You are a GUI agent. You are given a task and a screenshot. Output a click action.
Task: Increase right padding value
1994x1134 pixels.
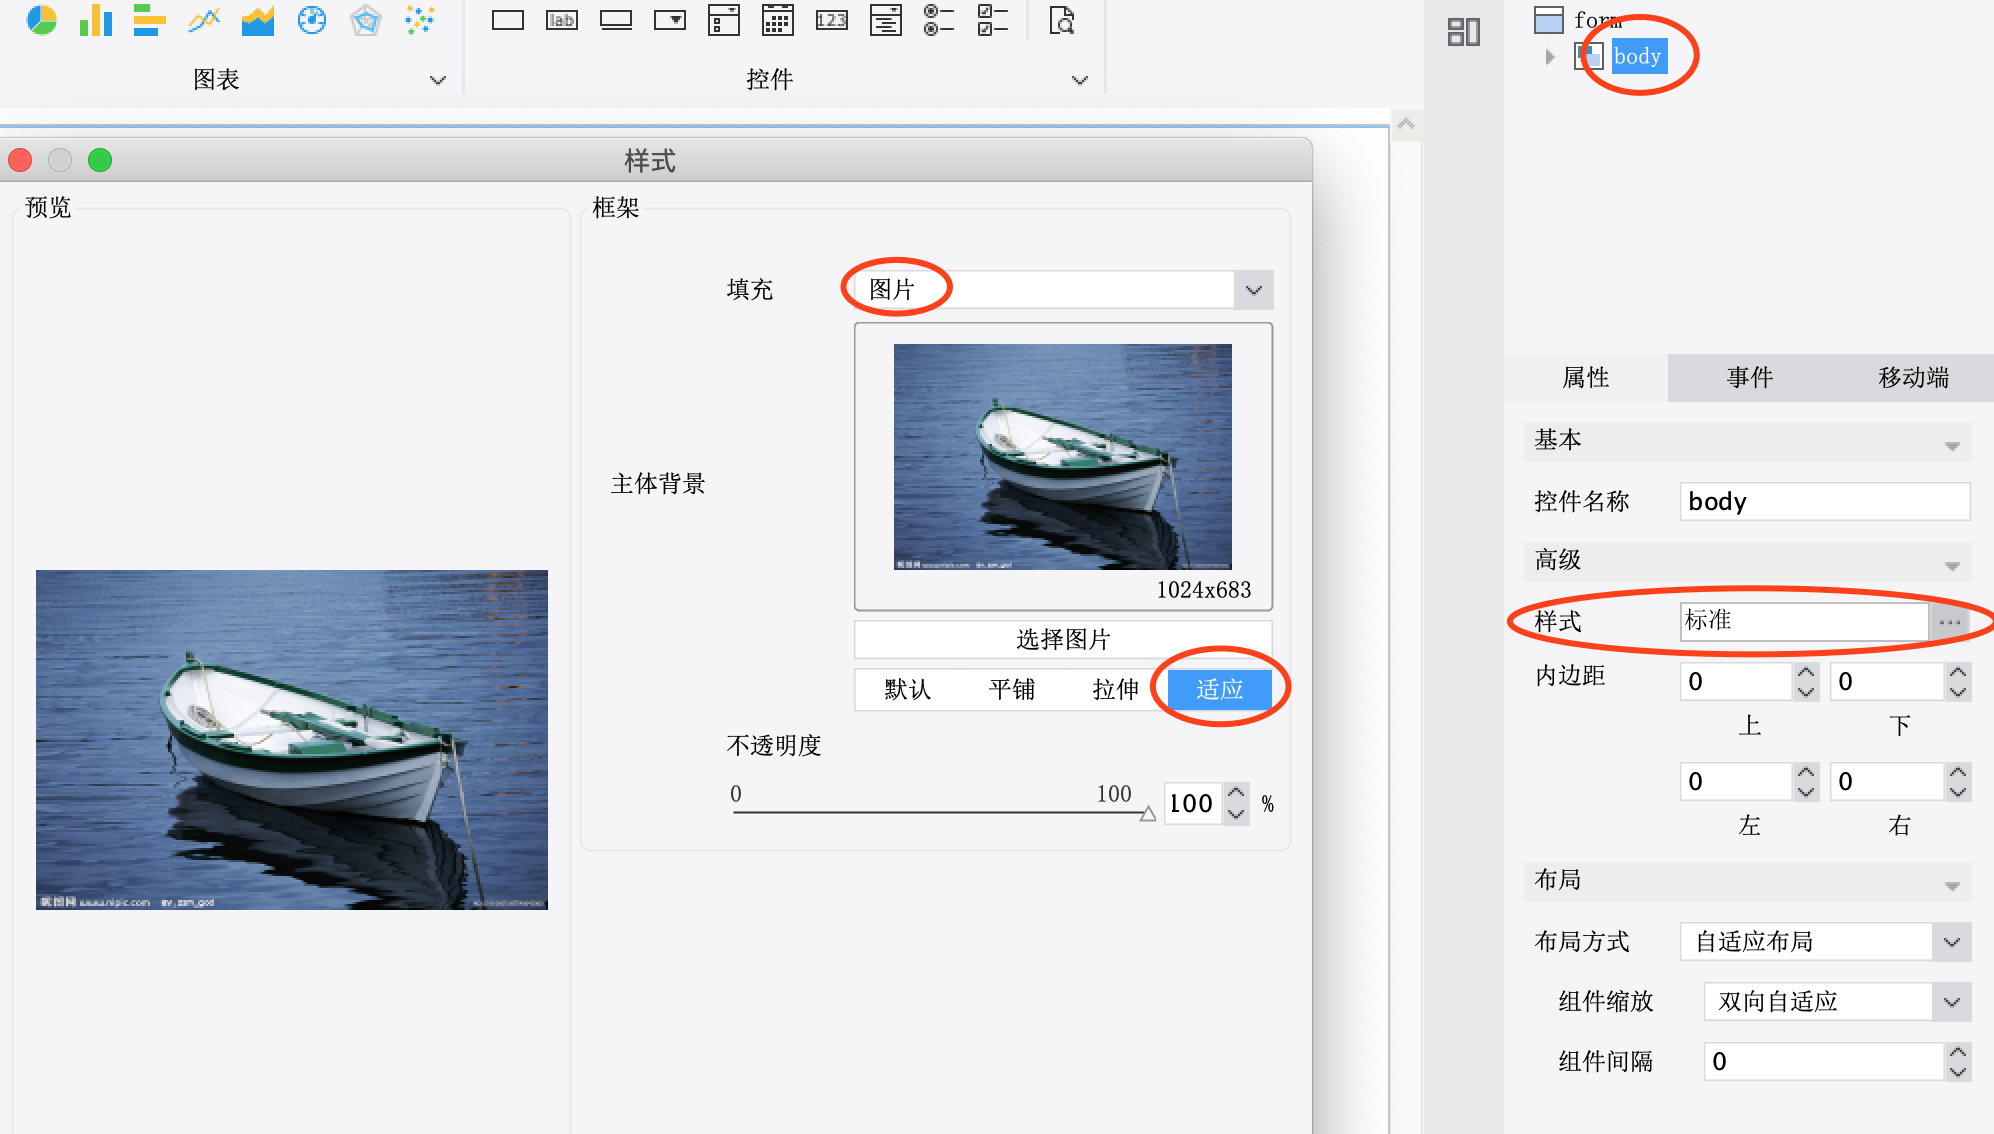click(x=1957, y=771)
